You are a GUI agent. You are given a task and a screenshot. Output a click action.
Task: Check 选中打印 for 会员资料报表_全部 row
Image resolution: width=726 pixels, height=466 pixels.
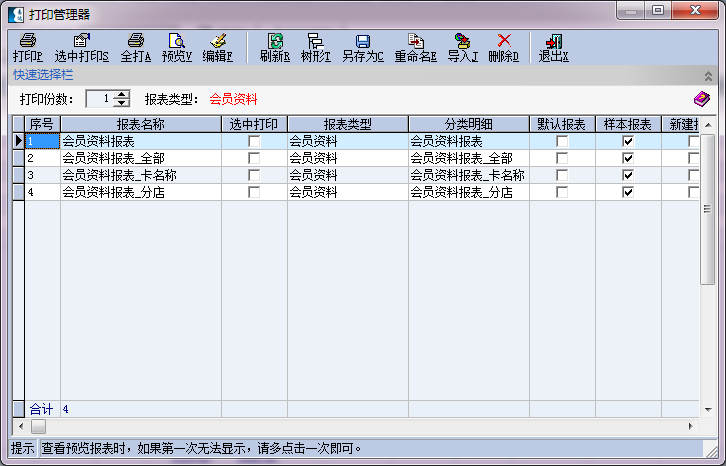[254, 159]
